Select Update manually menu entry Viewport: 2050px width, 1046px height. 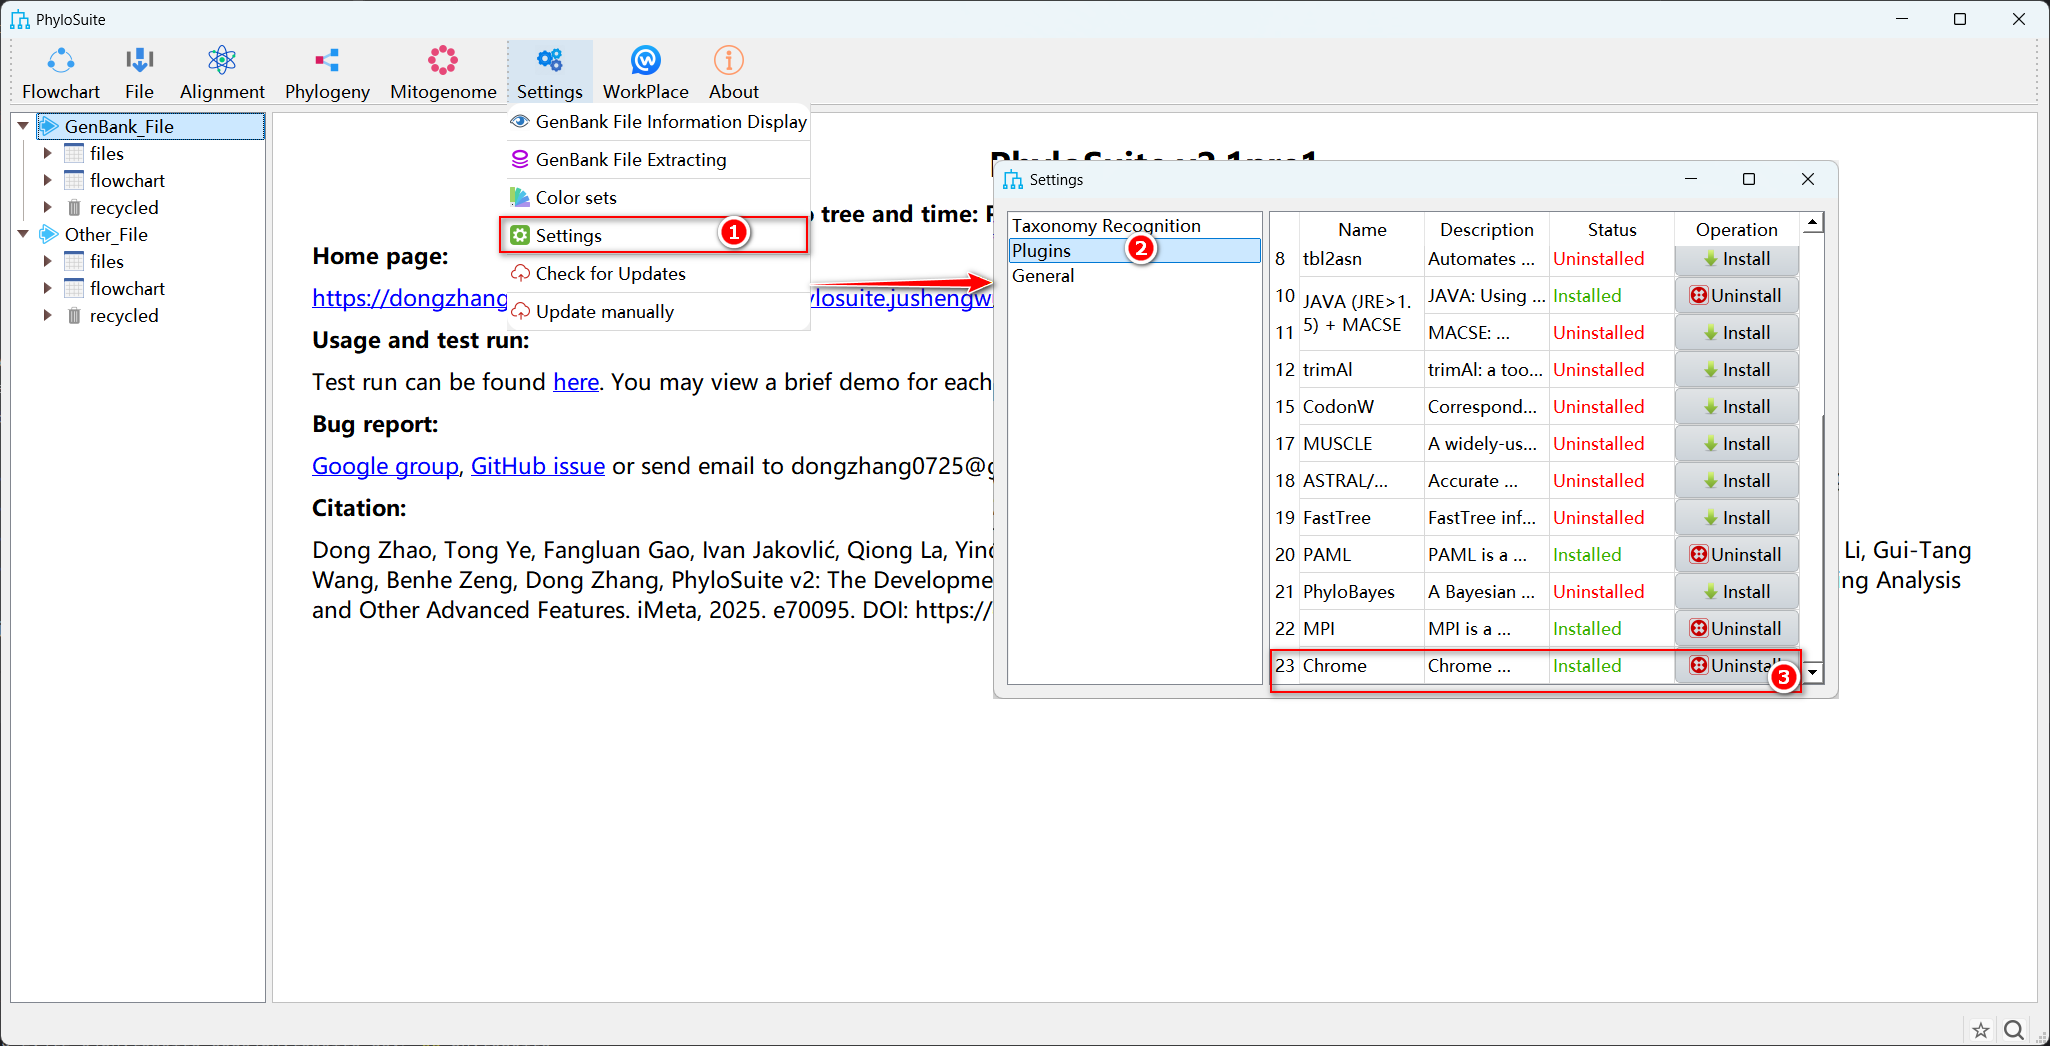[x=659, y=312]
